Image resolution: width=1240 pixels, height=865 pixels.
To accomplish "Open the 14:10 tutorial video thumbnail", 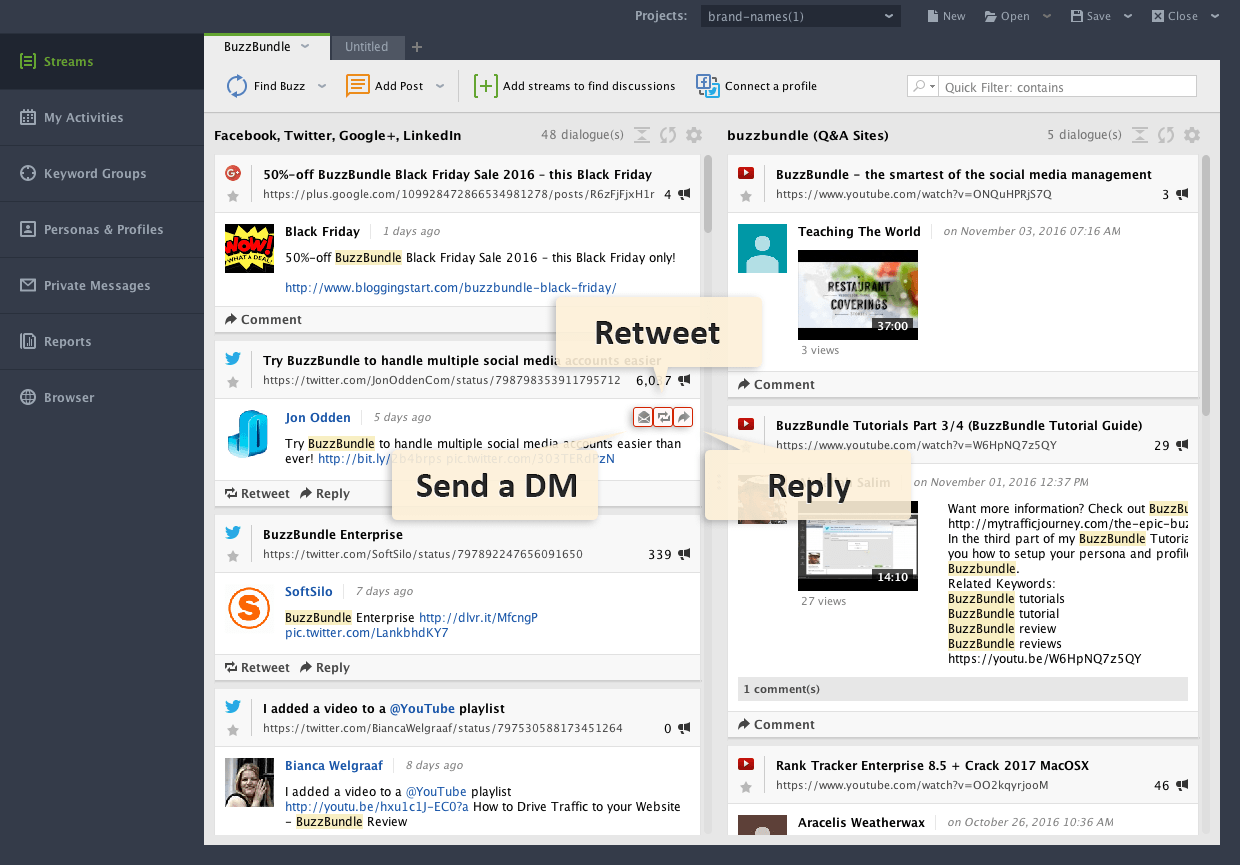I will pos(858,545).
